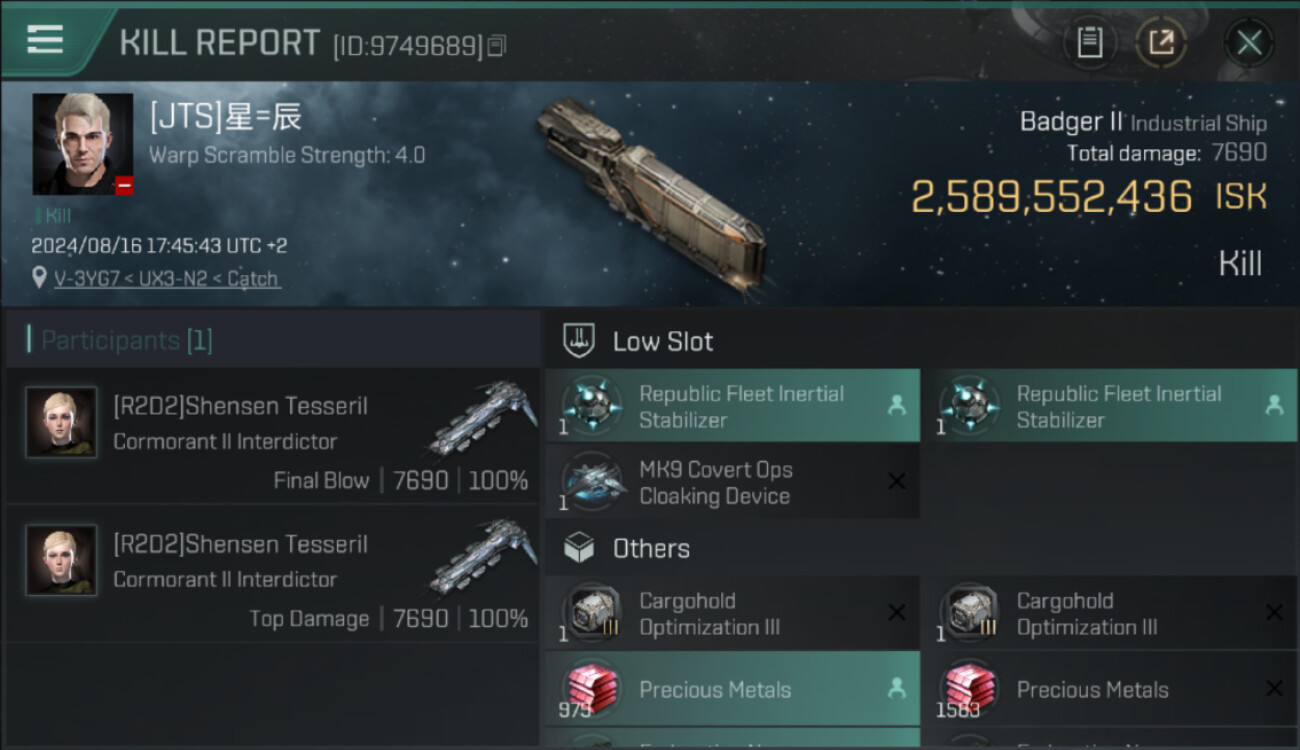Inspect the Badger II ship image
Screen dimensions: 1300x750
pos(652,190)
